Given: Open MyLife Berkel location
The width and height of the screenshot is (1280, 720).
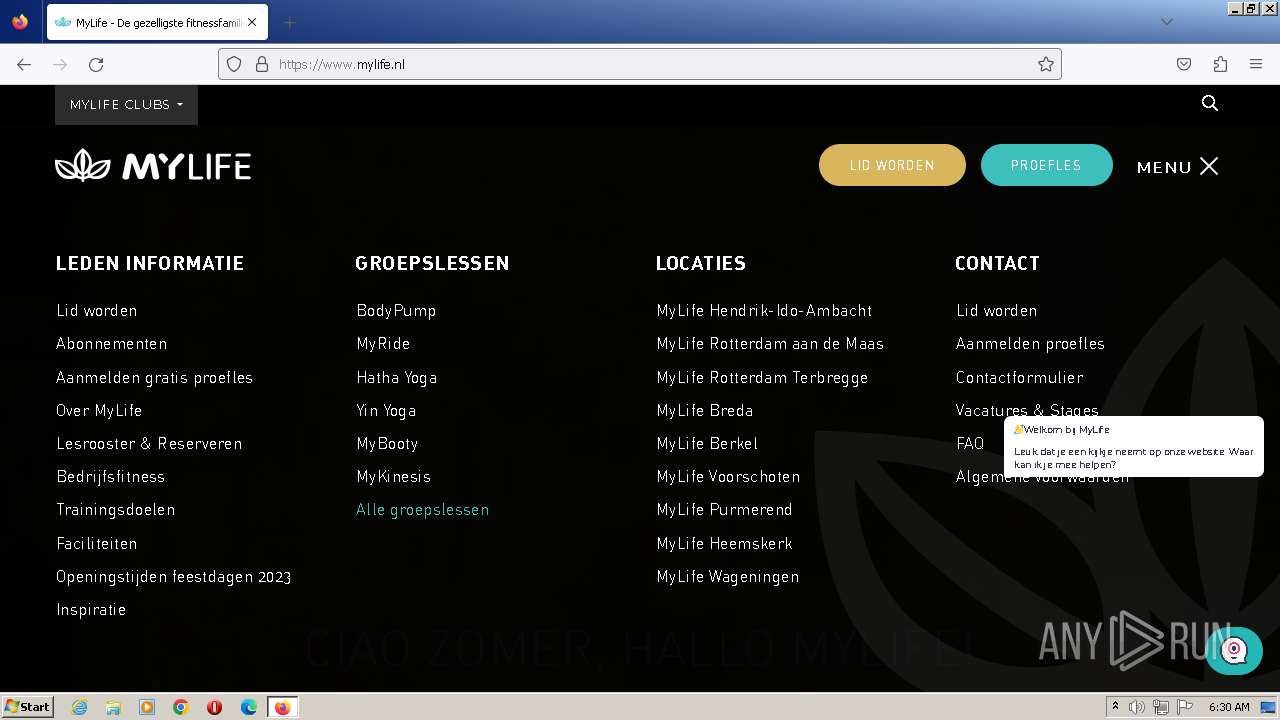Looking at the screenshot, I should click(707, 444).
